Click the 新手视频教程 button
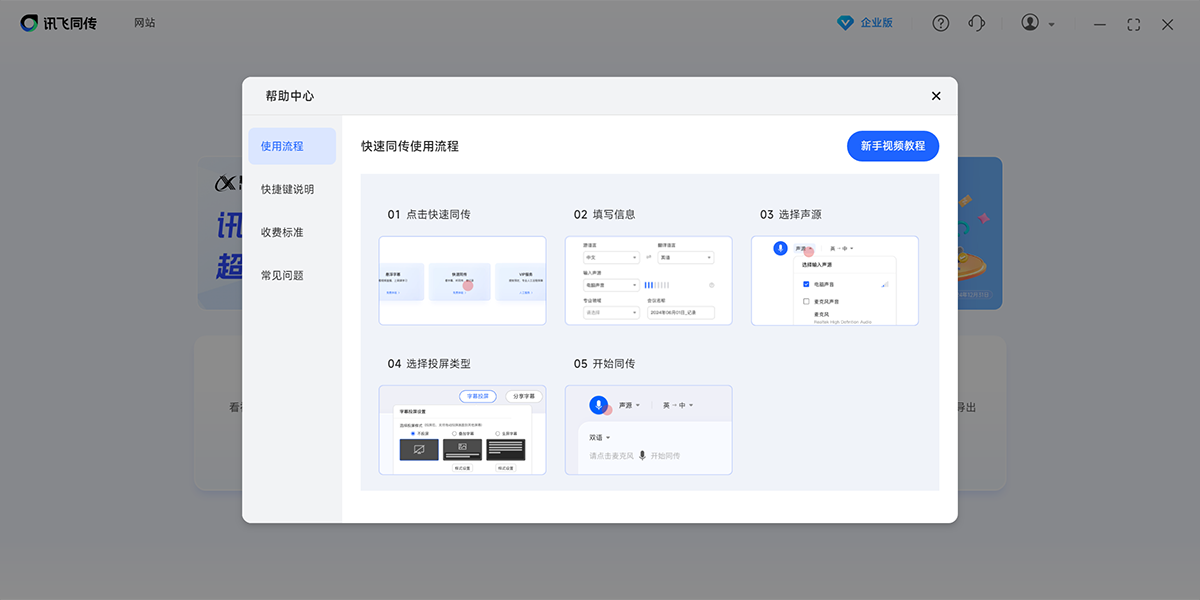The width and height of the screenshot is (1200, 600). click(892, 146)
